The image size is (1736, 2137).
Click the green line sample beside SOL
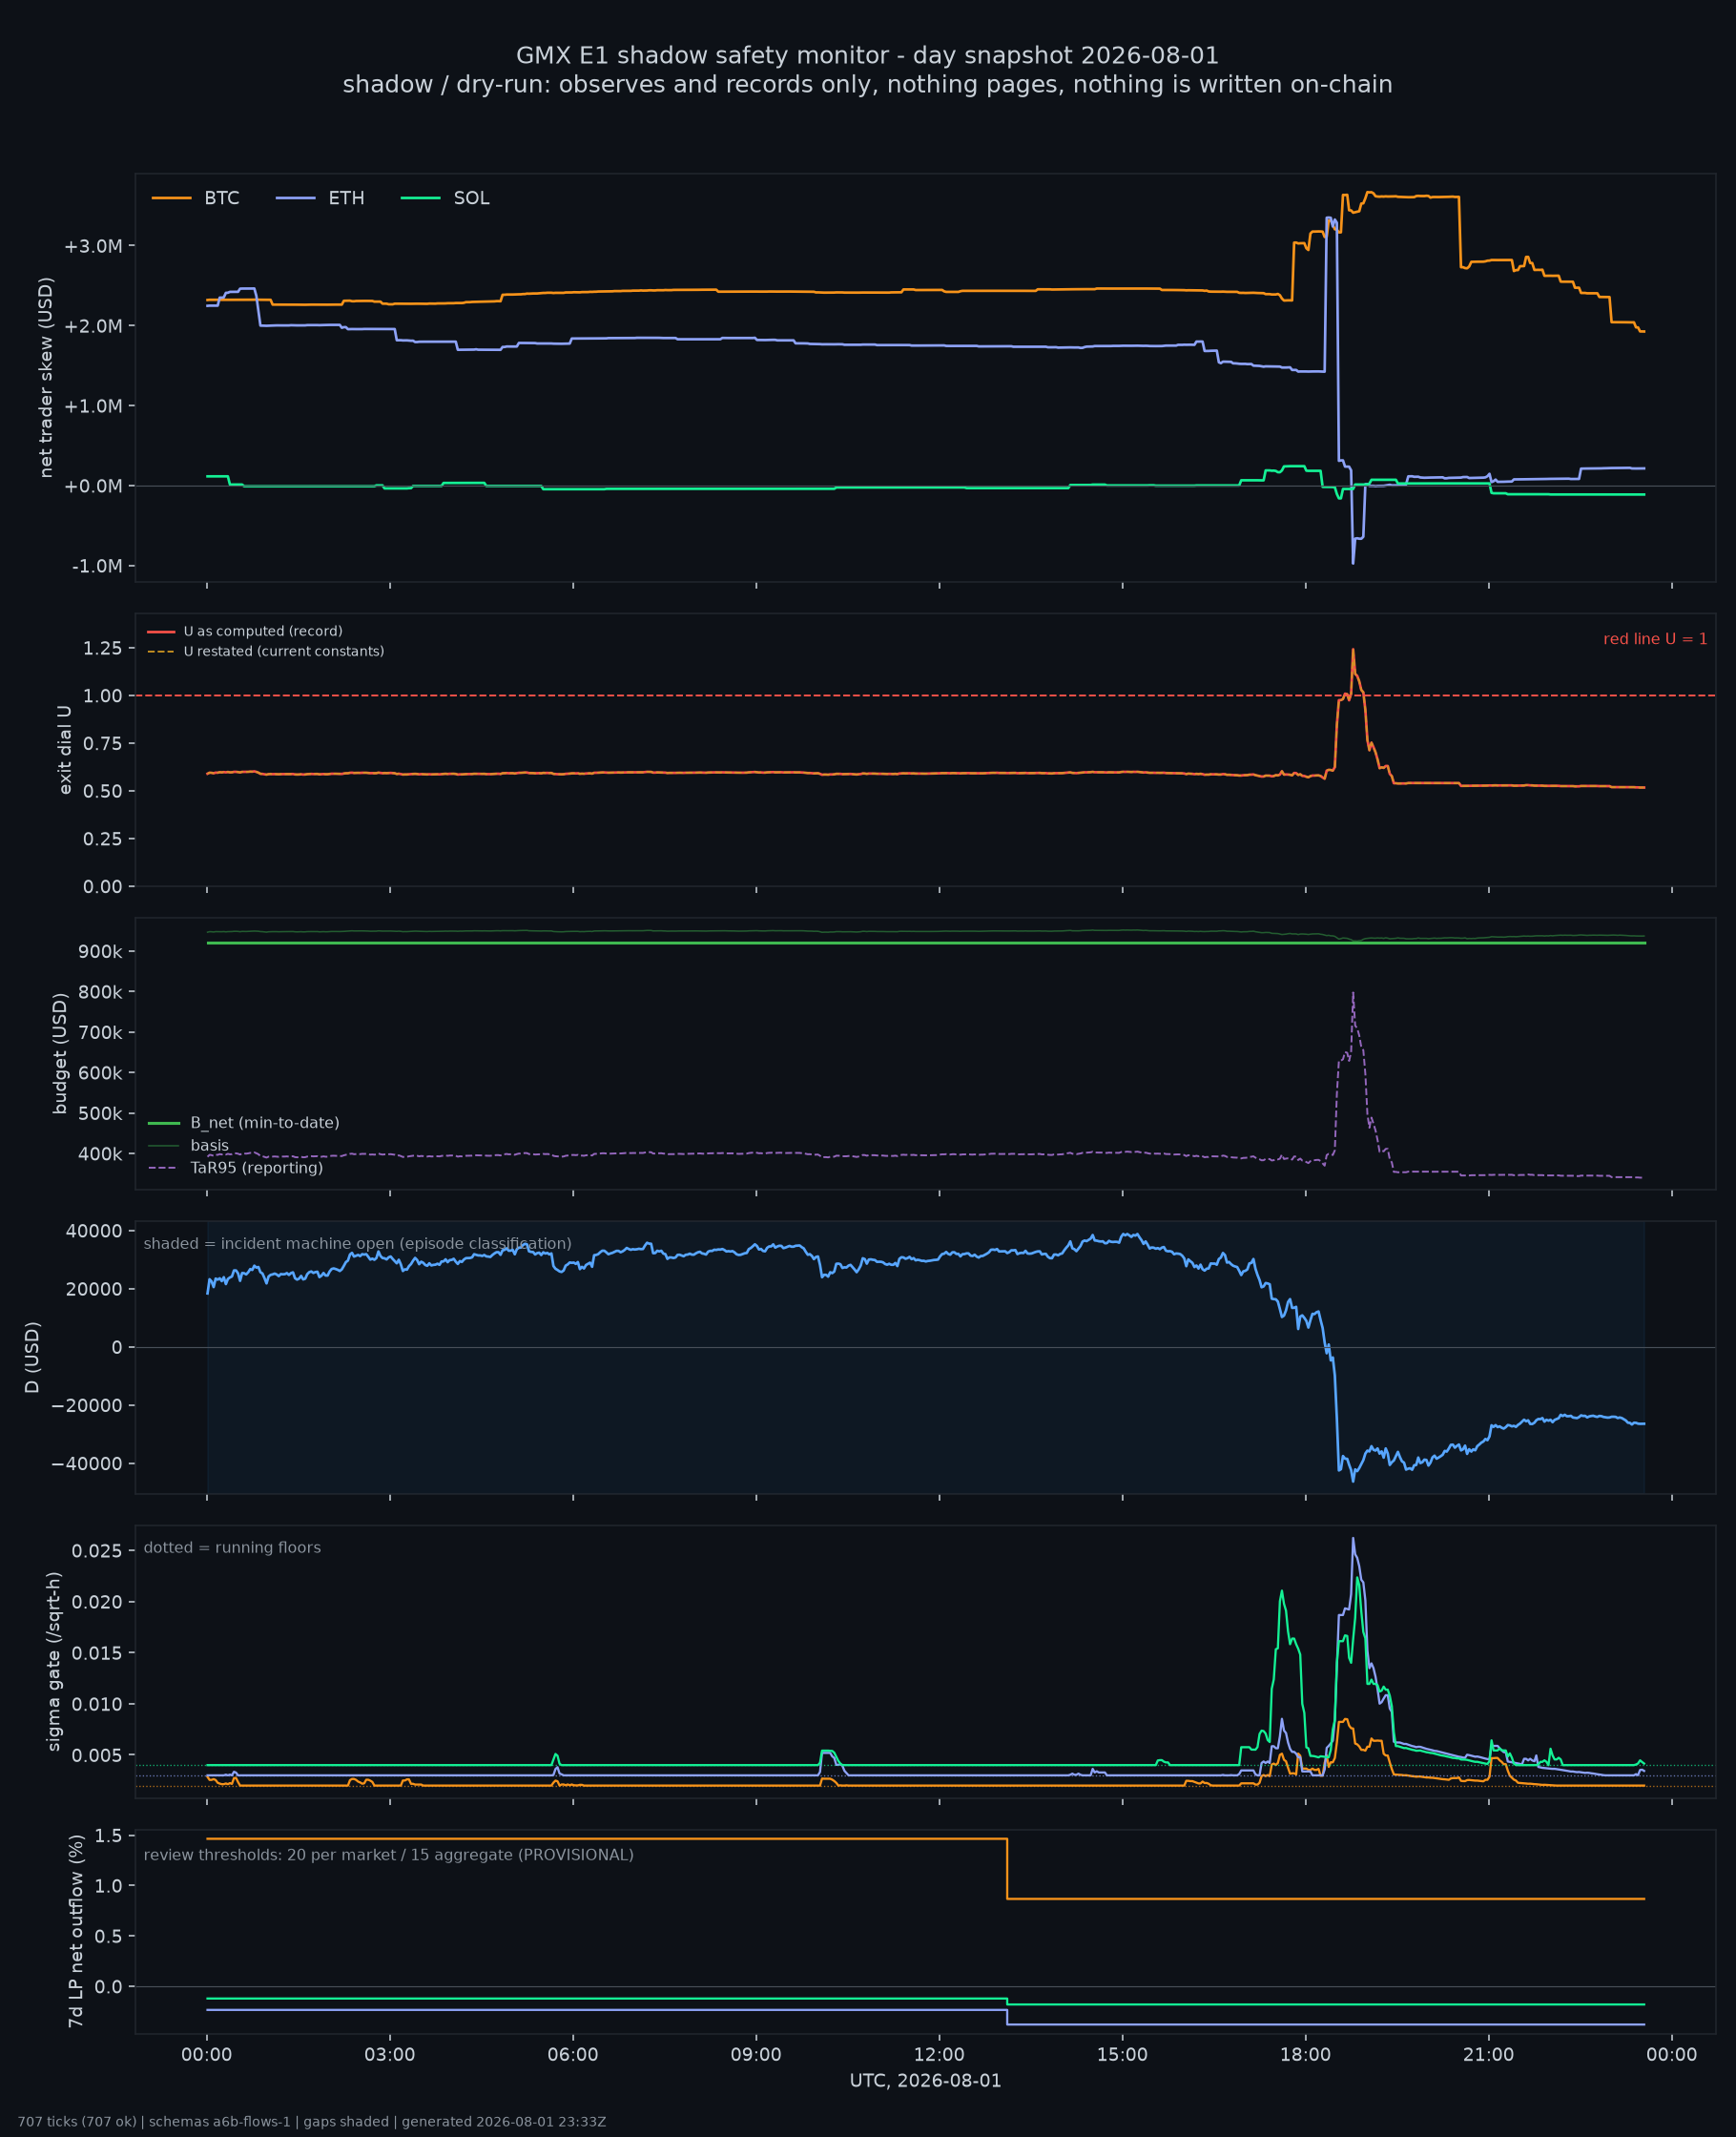click(421, 198)
